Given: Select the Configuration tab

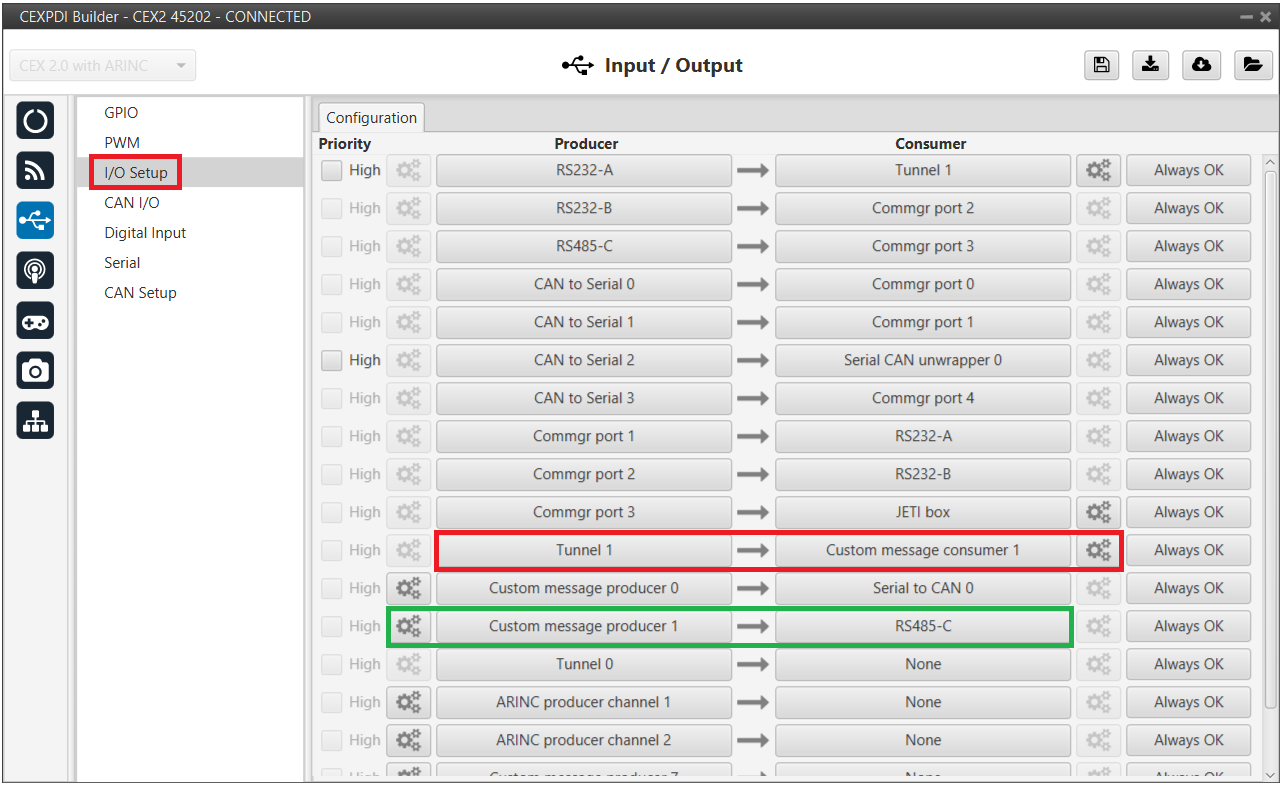Looking at the screenshot, I should click(x=371, y=118).
